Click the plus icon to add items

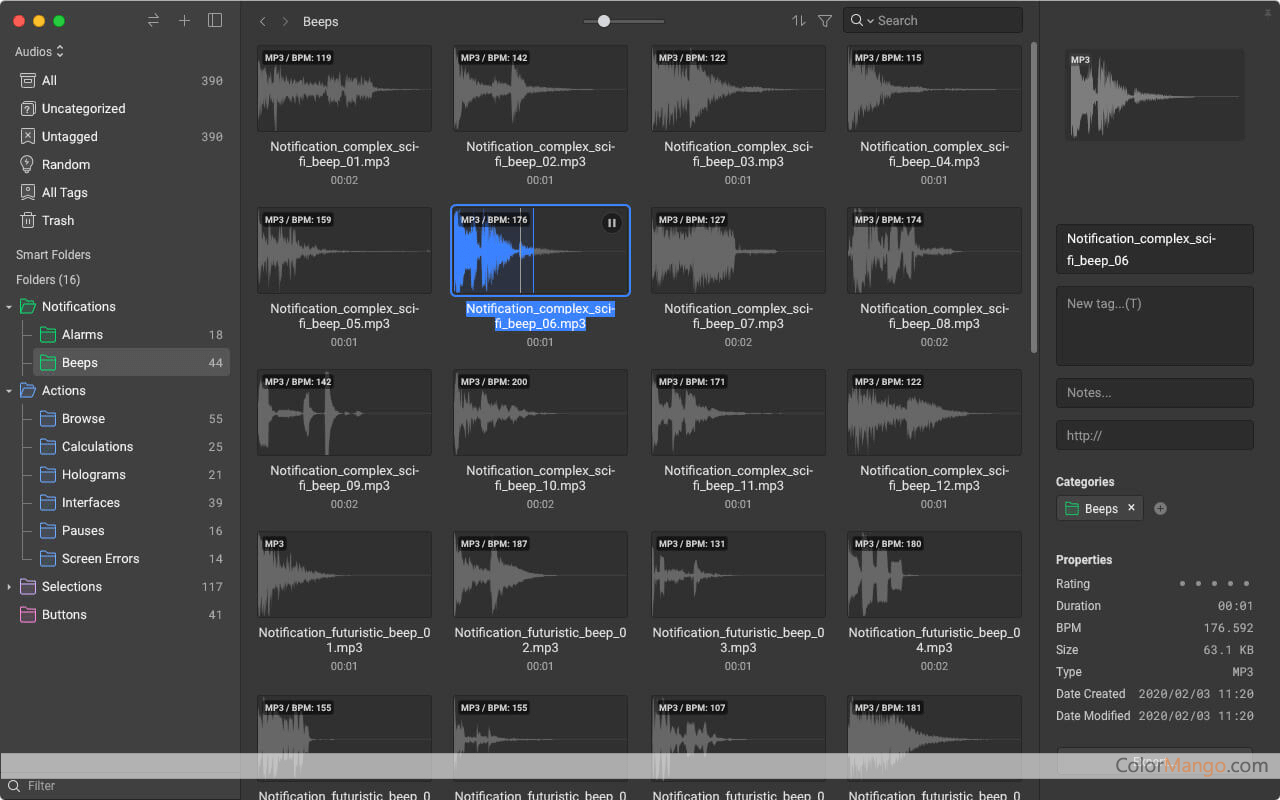click(x=184, y=21)
